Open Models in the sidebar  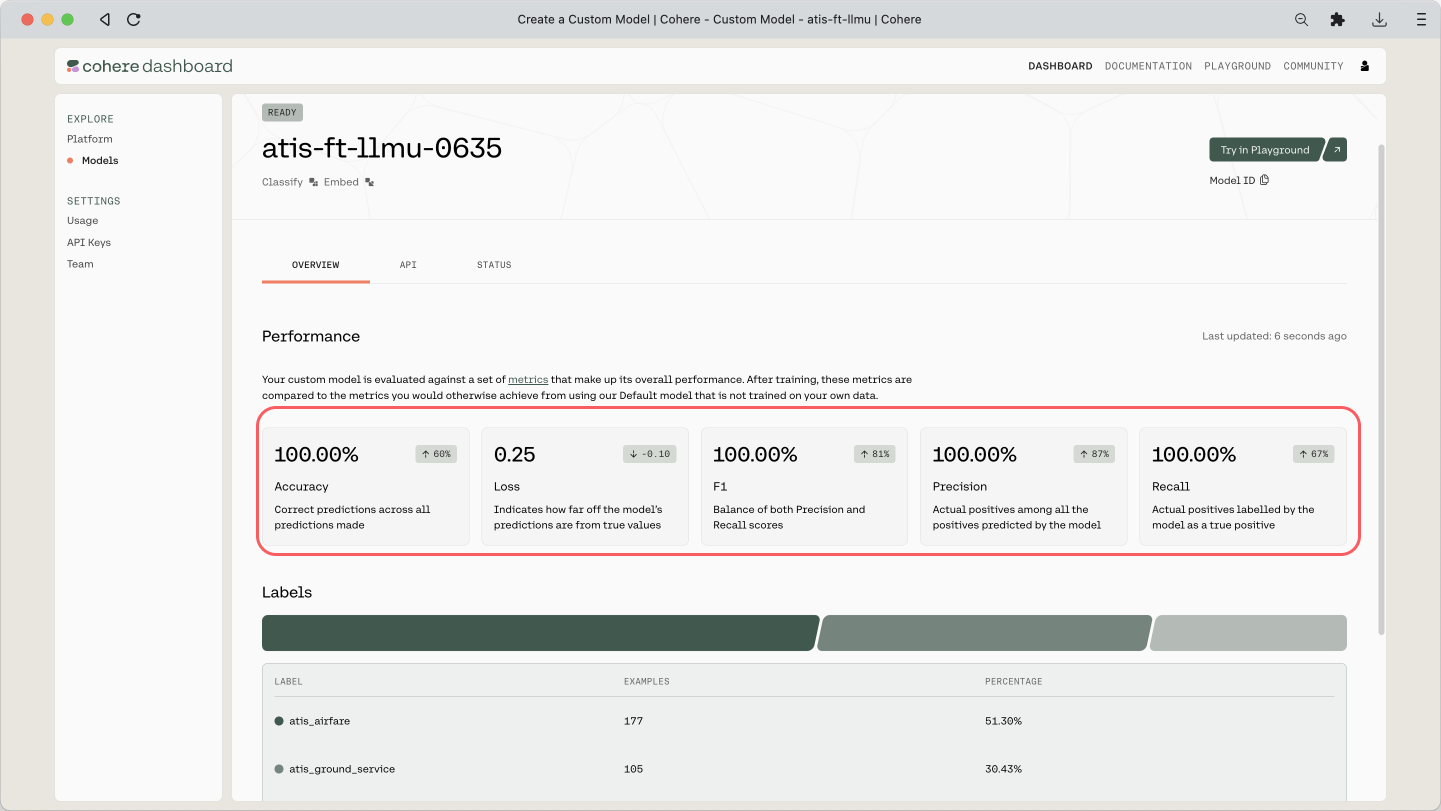(100, 160)
